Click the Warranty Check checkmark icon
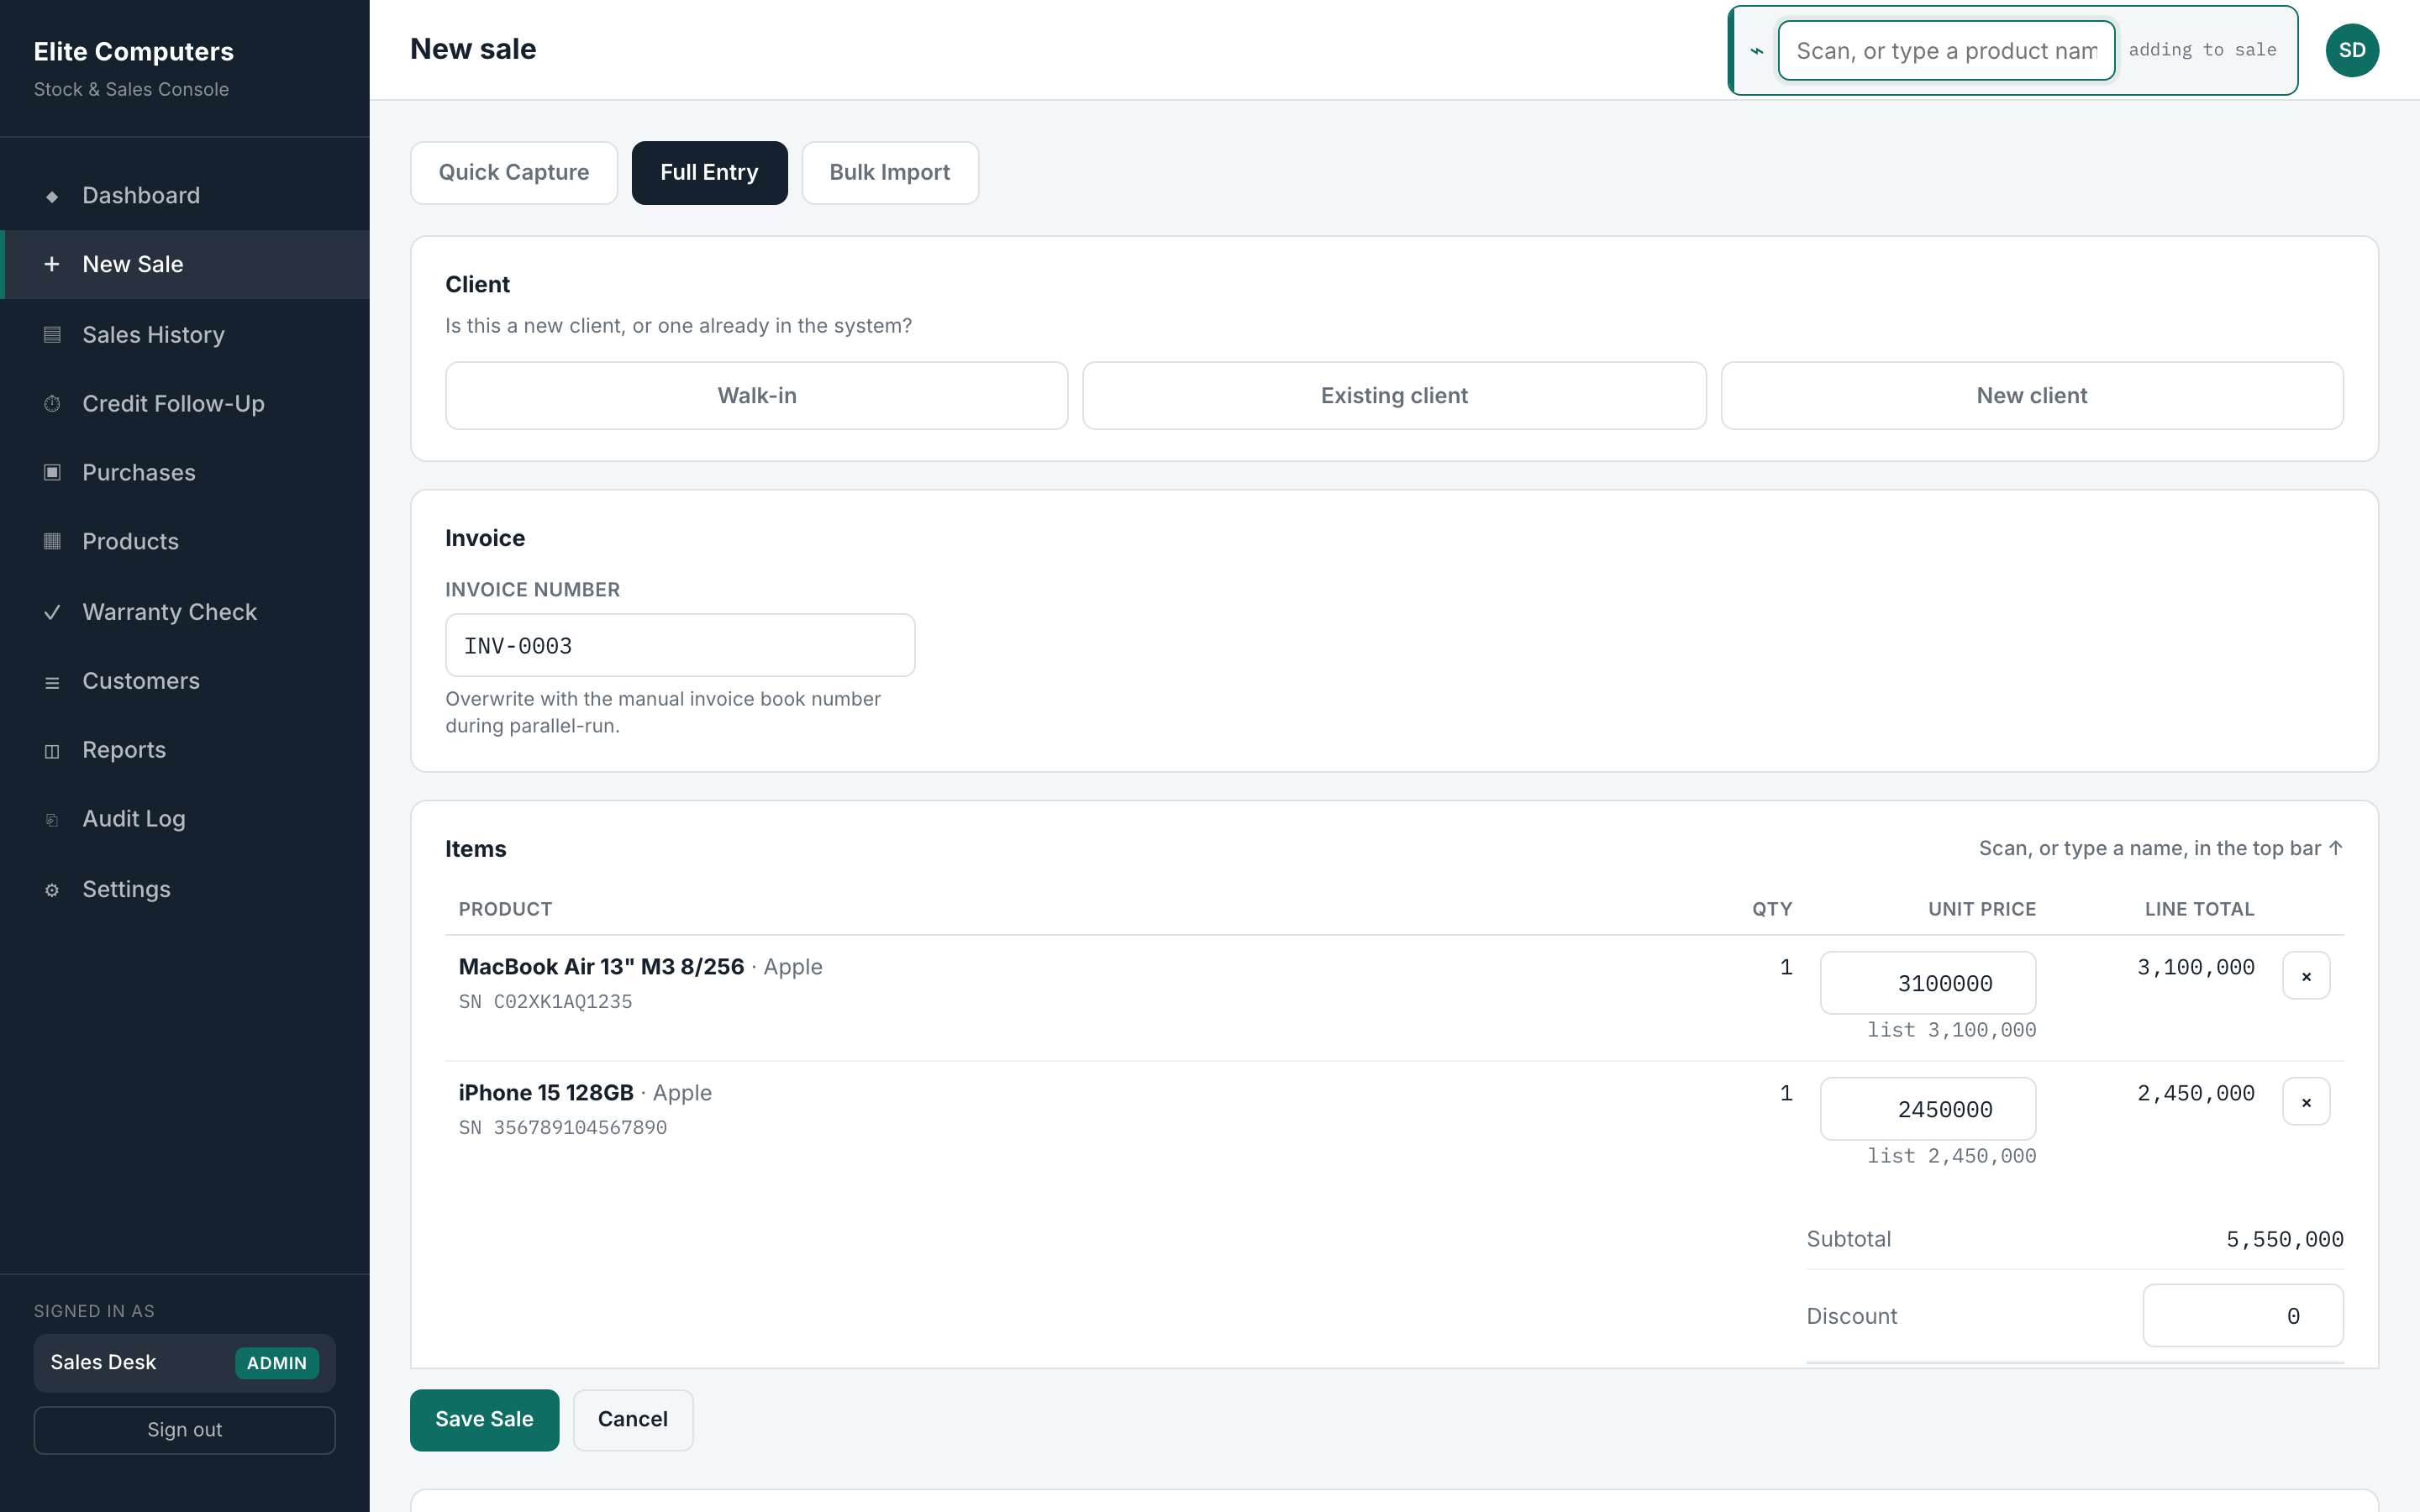 click(52, 612)
